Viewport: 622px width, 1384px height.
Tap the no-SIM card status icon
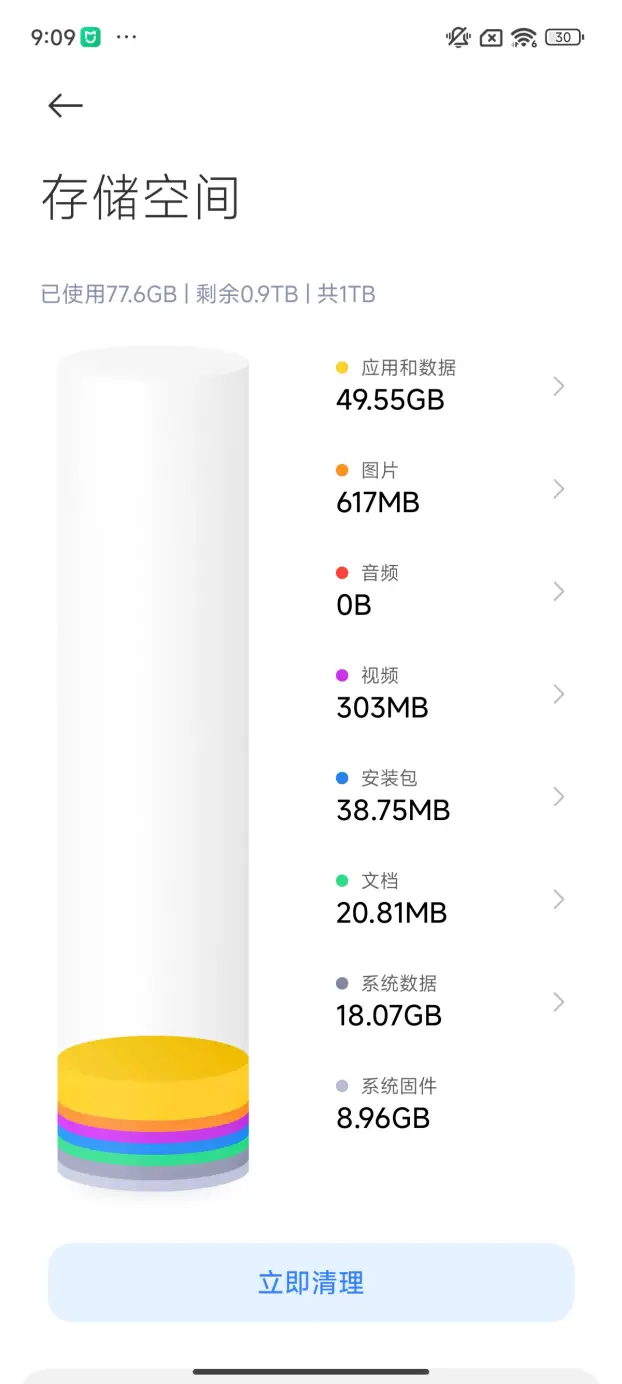tap(491, 38)
